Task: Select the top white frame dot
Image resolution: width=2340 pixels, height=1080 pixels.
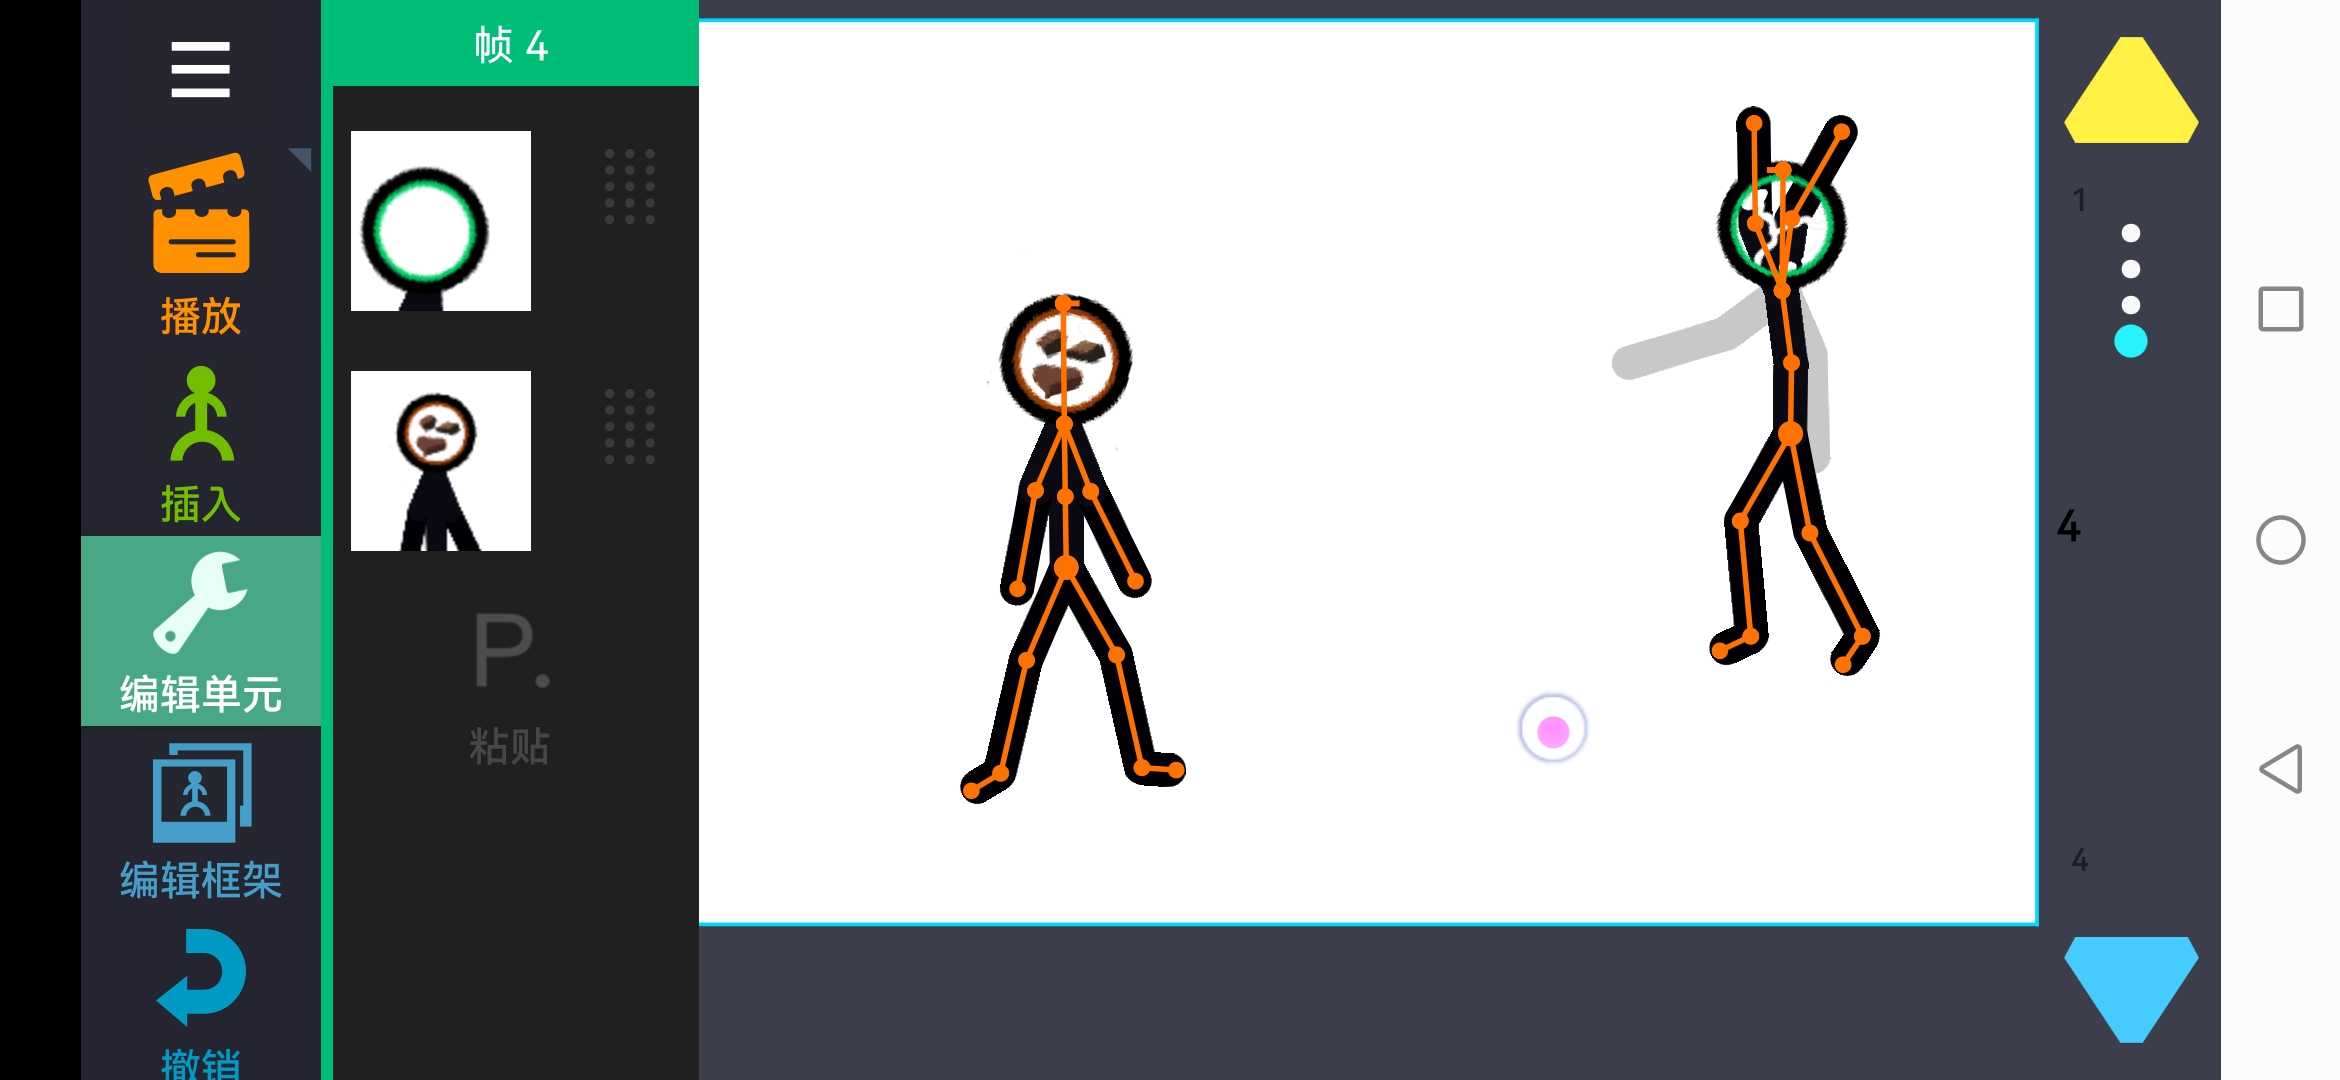Action: pos(2131,233)
